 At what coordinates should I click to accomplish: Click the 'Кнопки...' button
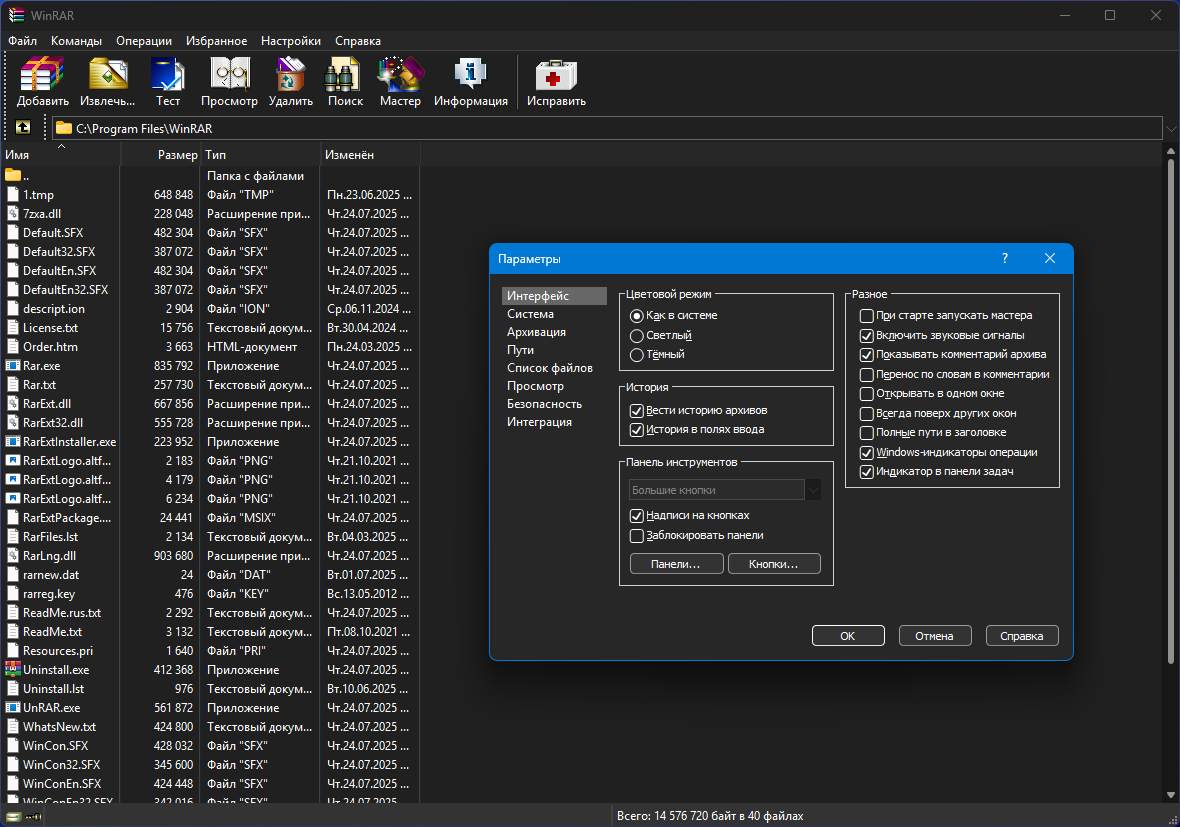pyautogui.click(x=774, y=564)
